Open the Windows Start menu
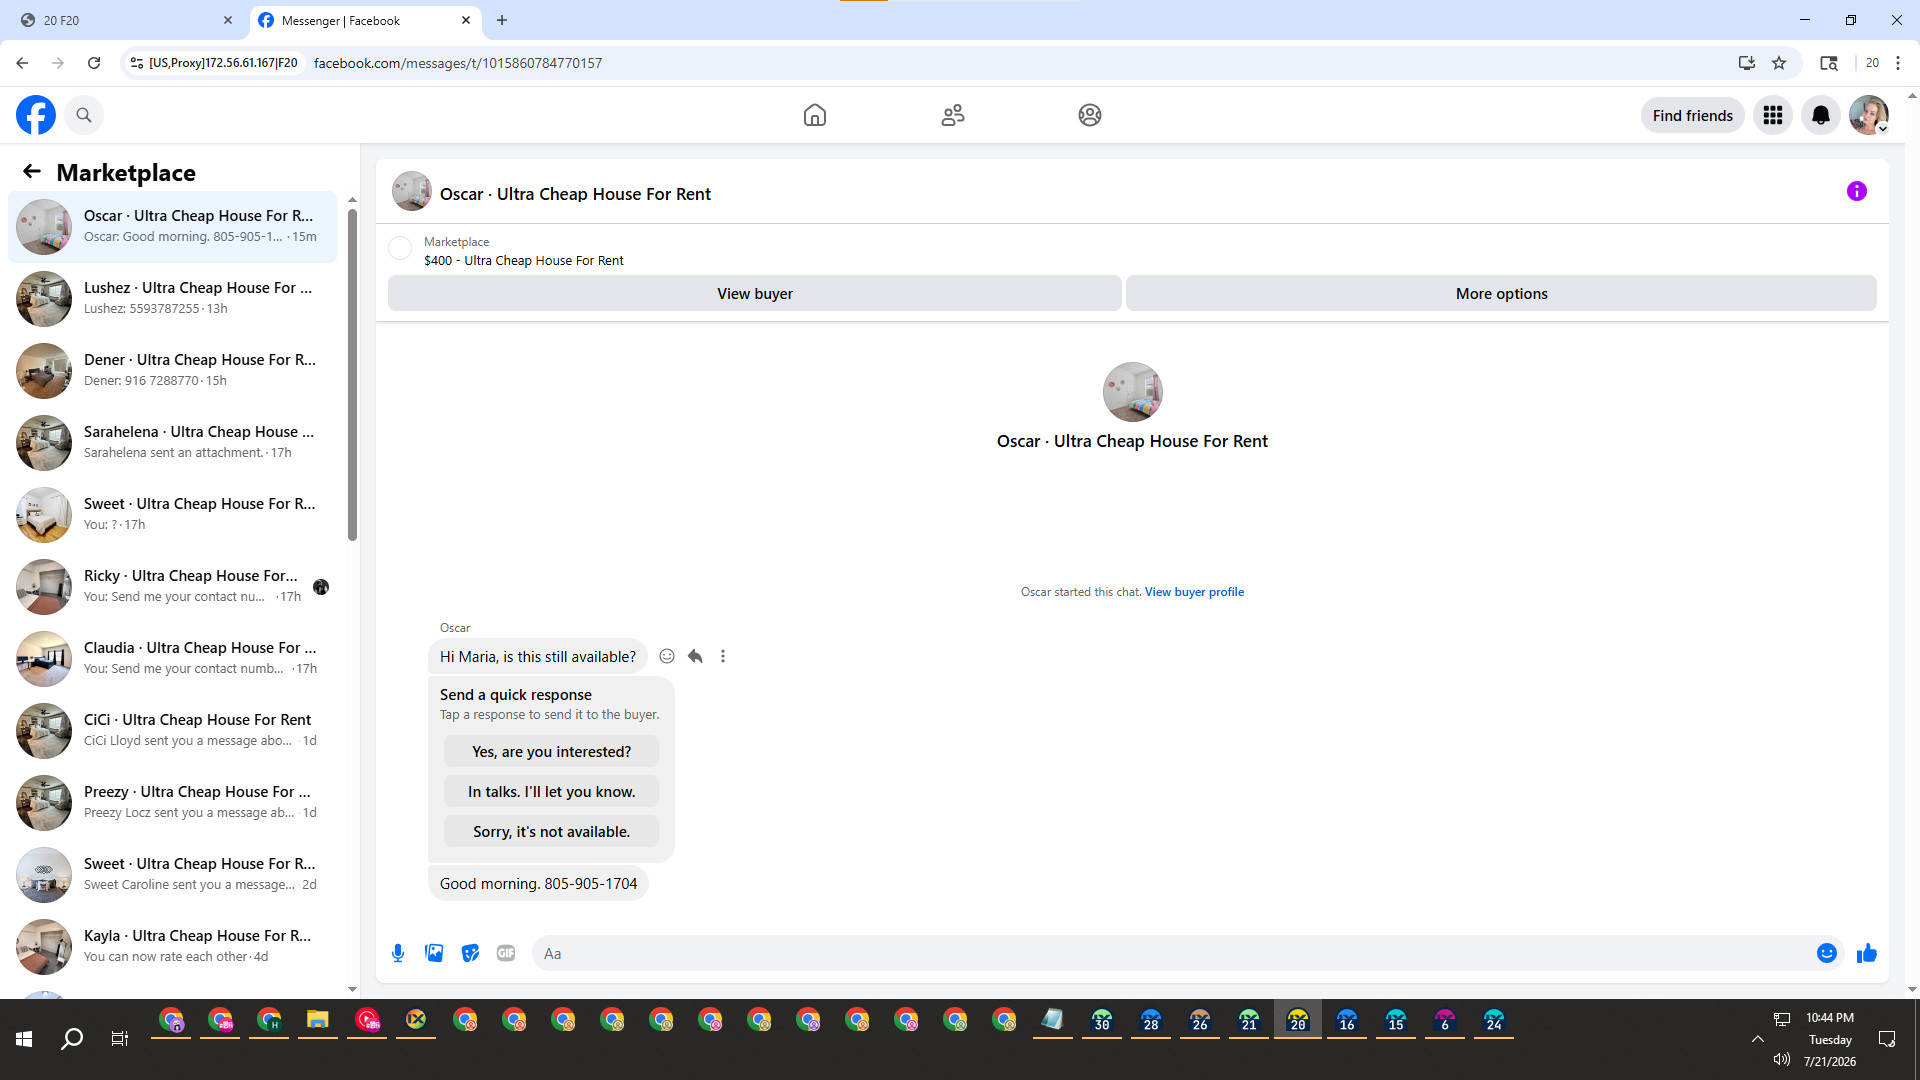1920x1080 pixels. point(24,1039)
